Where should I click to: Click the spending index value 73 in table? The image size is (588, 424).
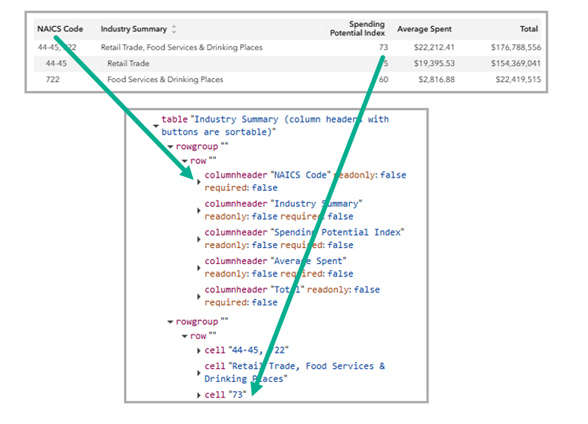tap(383, 47)
